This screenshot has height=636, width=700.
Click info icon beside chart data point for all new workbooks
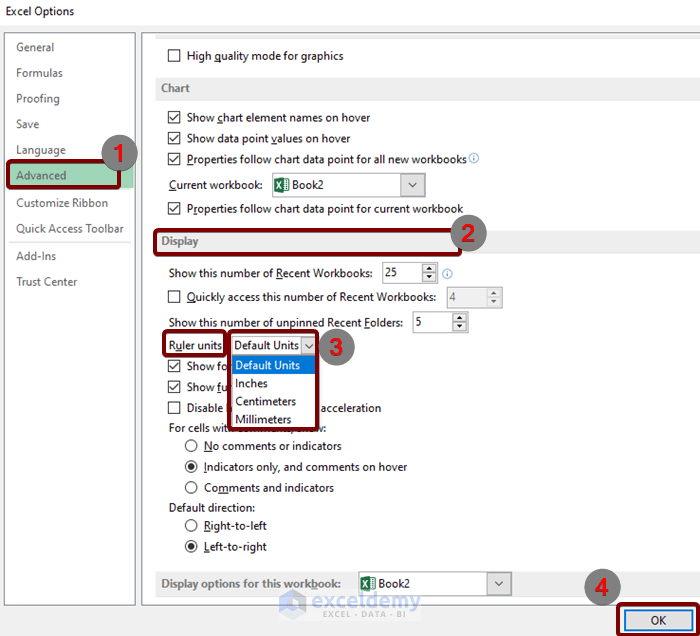click(474, 158)
